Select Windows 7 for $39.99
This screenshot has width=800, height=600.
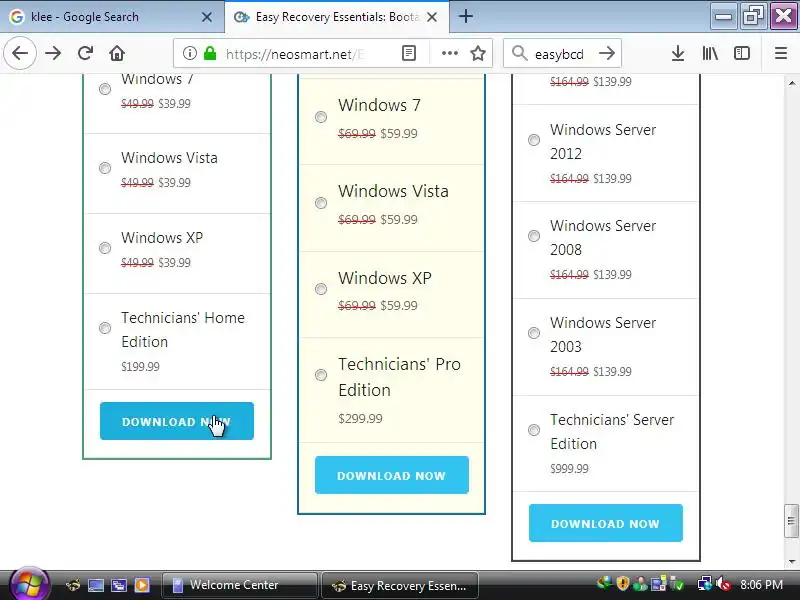[105, 89]
